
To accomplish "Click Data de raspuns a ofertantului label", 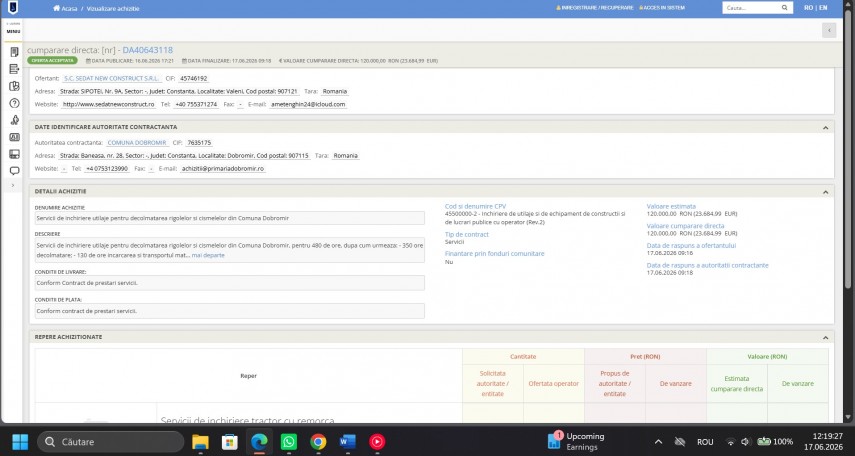I will [x=691, y=245].
